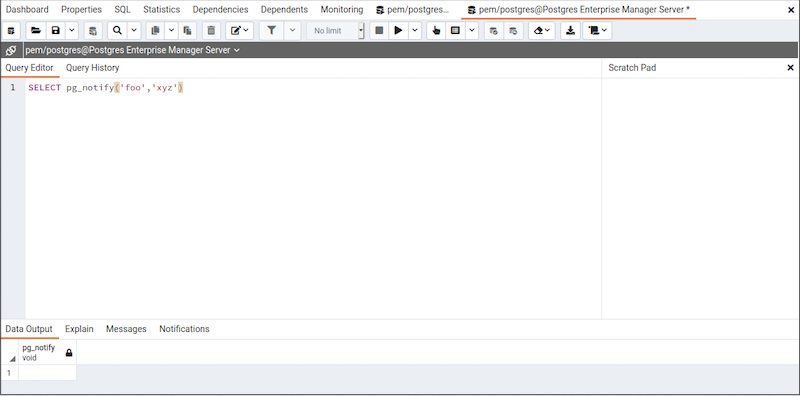Screen dimensions: 800x396
Task: Open the clear eraser dropdown
Action: [x=542, y=31]
